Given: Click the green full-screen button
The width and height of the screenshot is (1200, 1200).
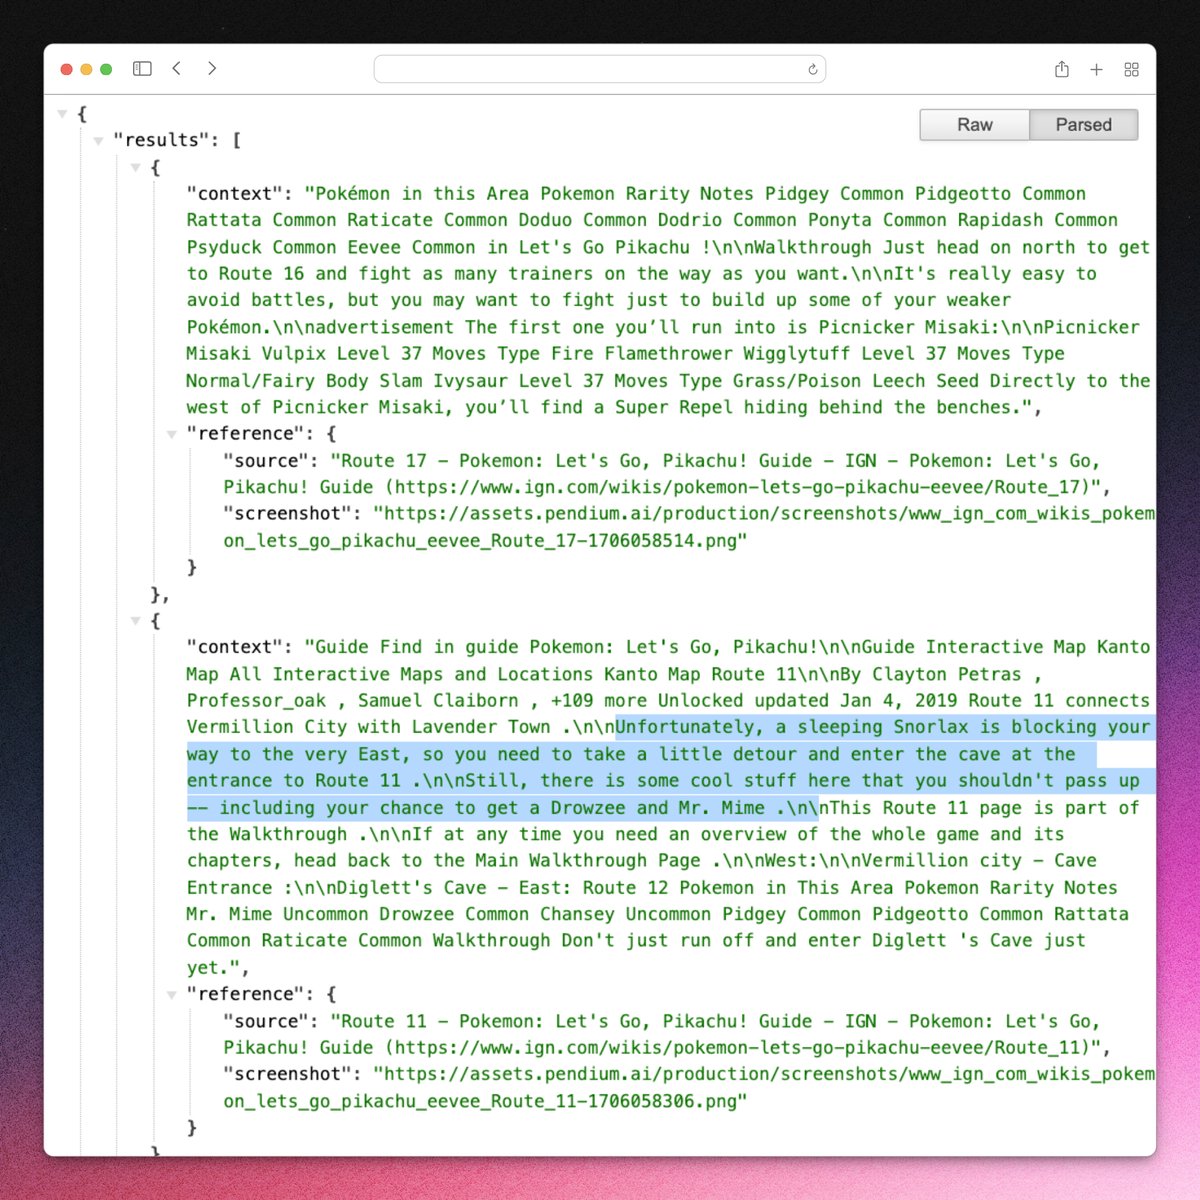Looking at the screenshot, I should coord(106,69).
